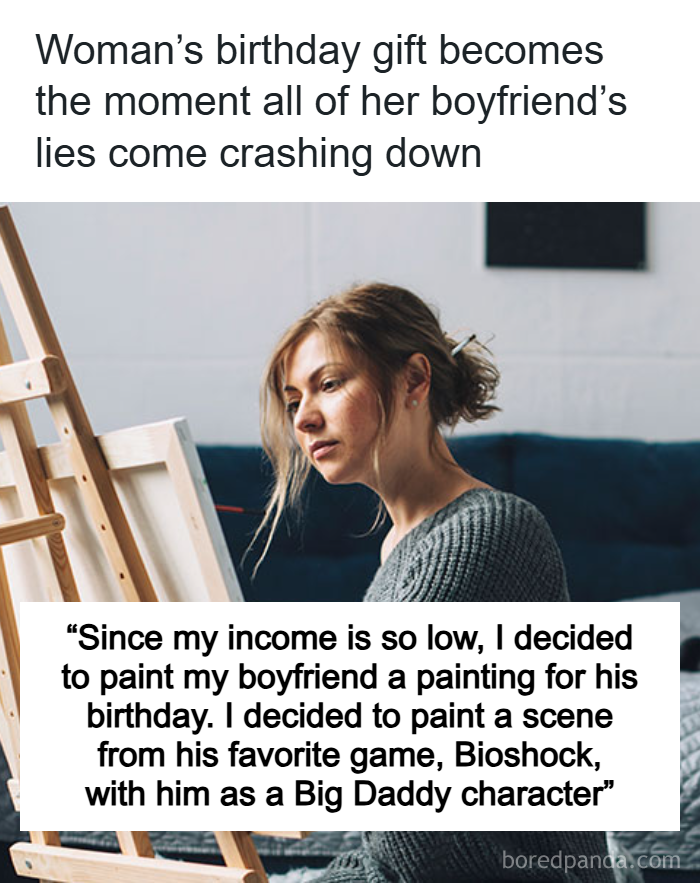Click the headline about woman's birthday gift

coord(331,101)
